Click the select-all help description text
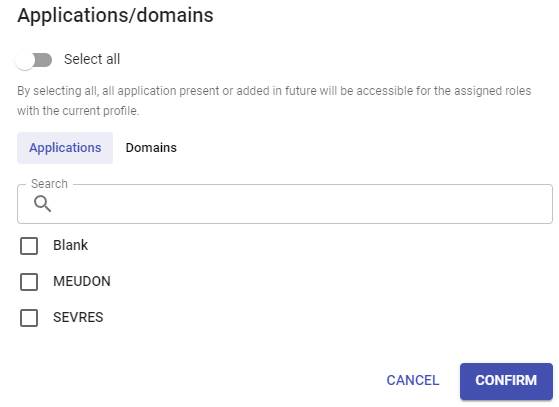Screen dimensions: 559x407 274,101
